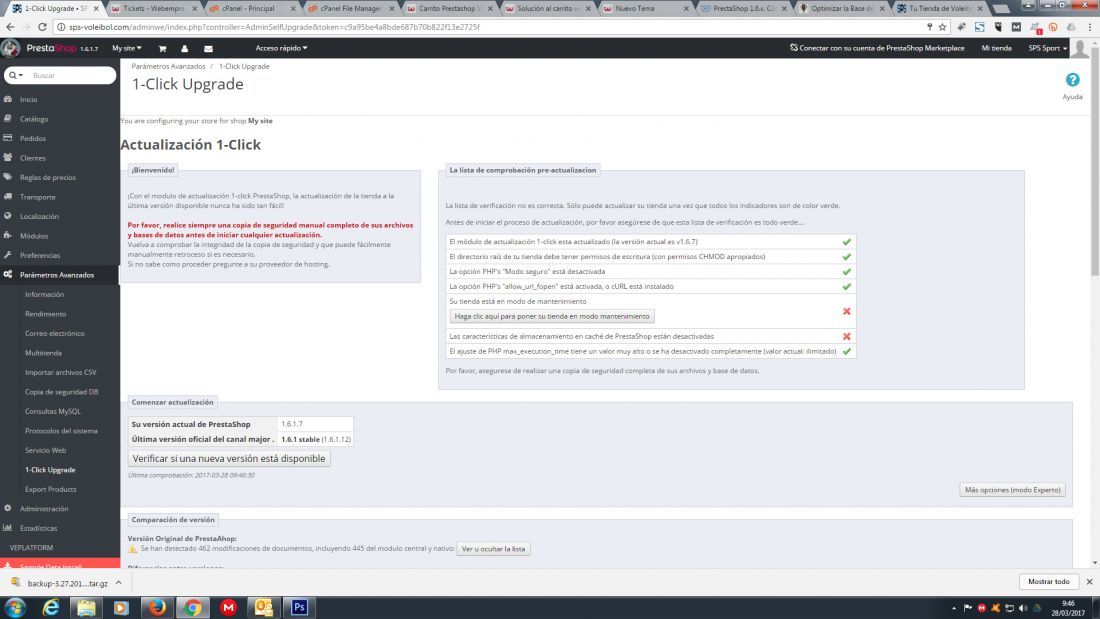Viewport: 1100px width, 619px height.
Task: Click Ver u ocultar la lista button
Action: [493, 549]
